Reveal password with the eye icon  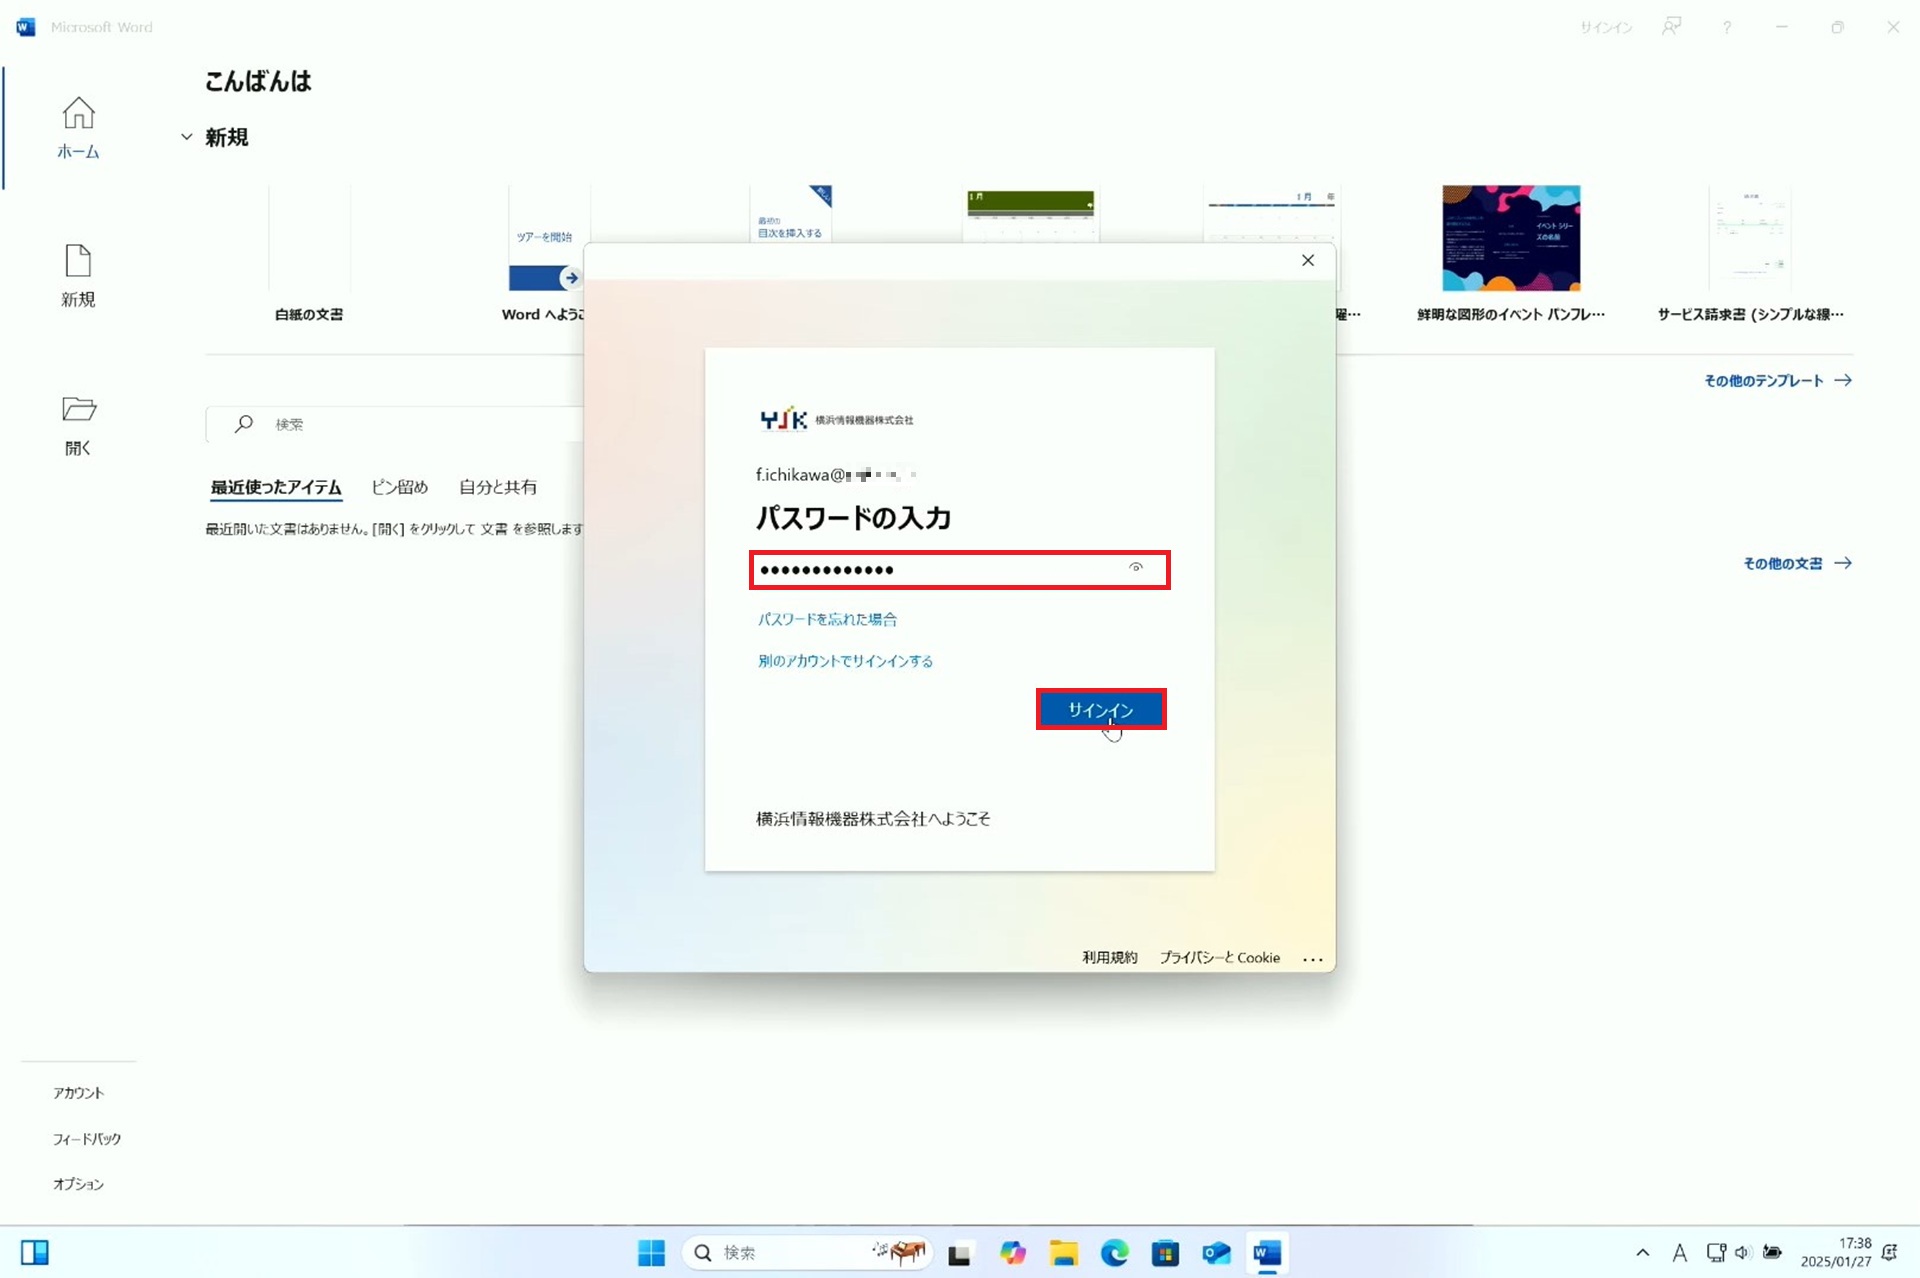[1135, 568]
